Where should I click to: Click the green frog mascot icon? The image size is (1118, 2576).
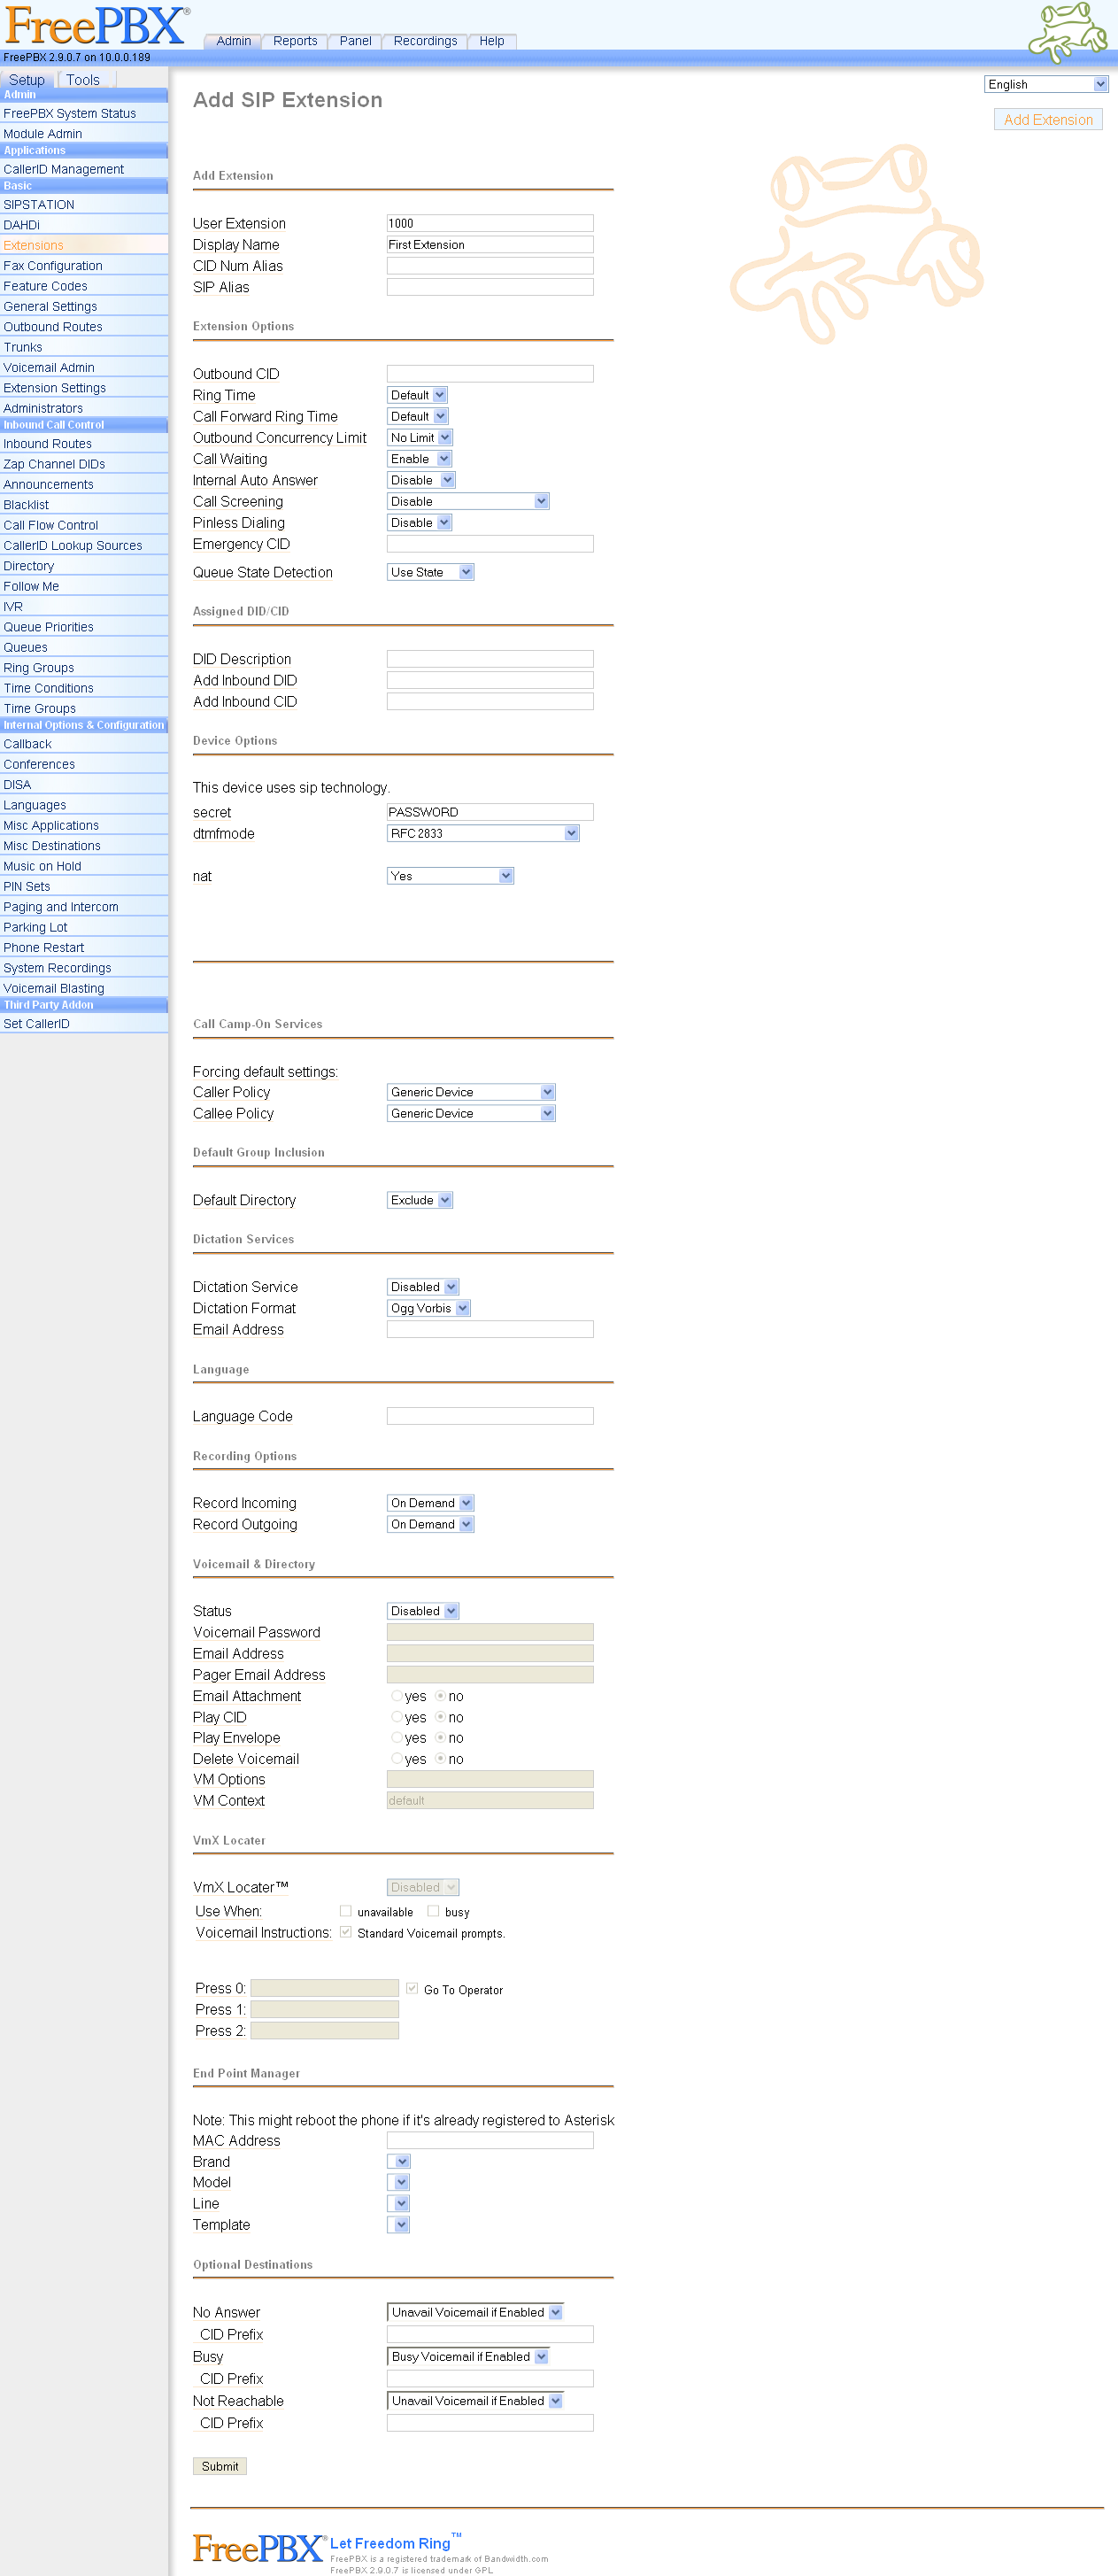1068,32
